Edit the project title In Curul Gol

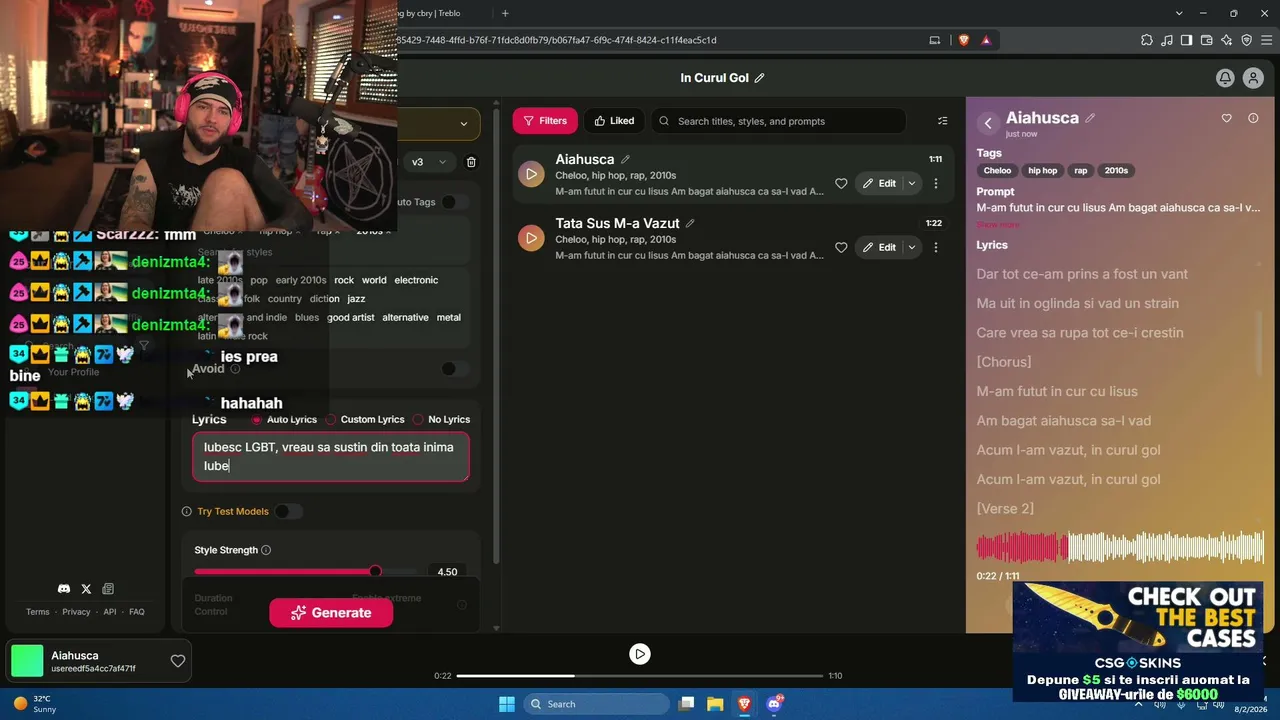pyautogui.click(x=760, y=78)
